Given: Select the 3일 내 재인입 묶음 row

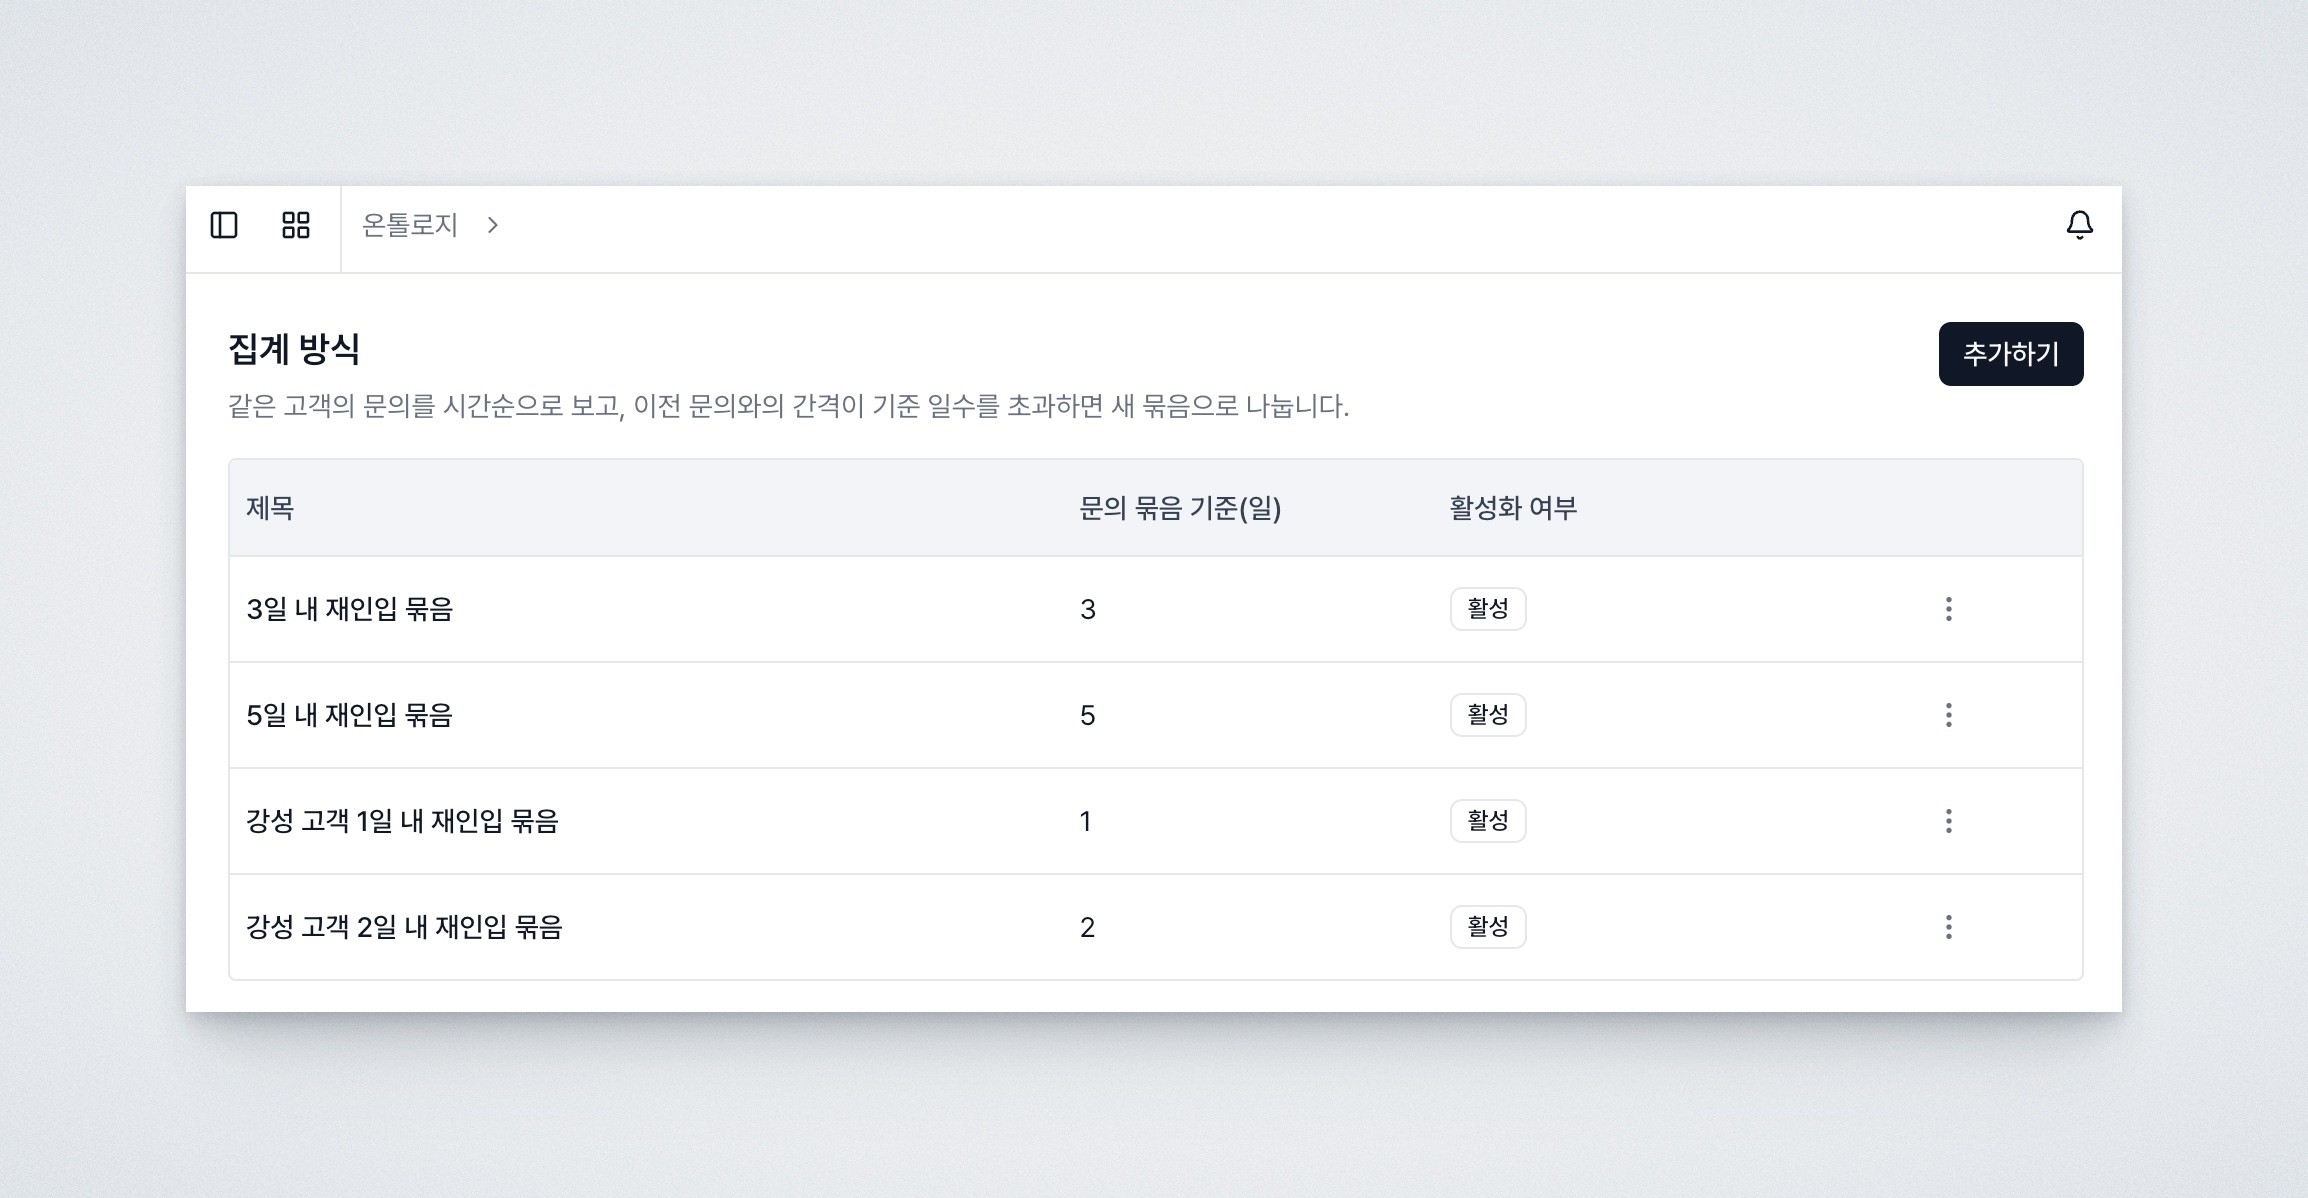Looking at the screenshot, I should [x=700, y=608].
